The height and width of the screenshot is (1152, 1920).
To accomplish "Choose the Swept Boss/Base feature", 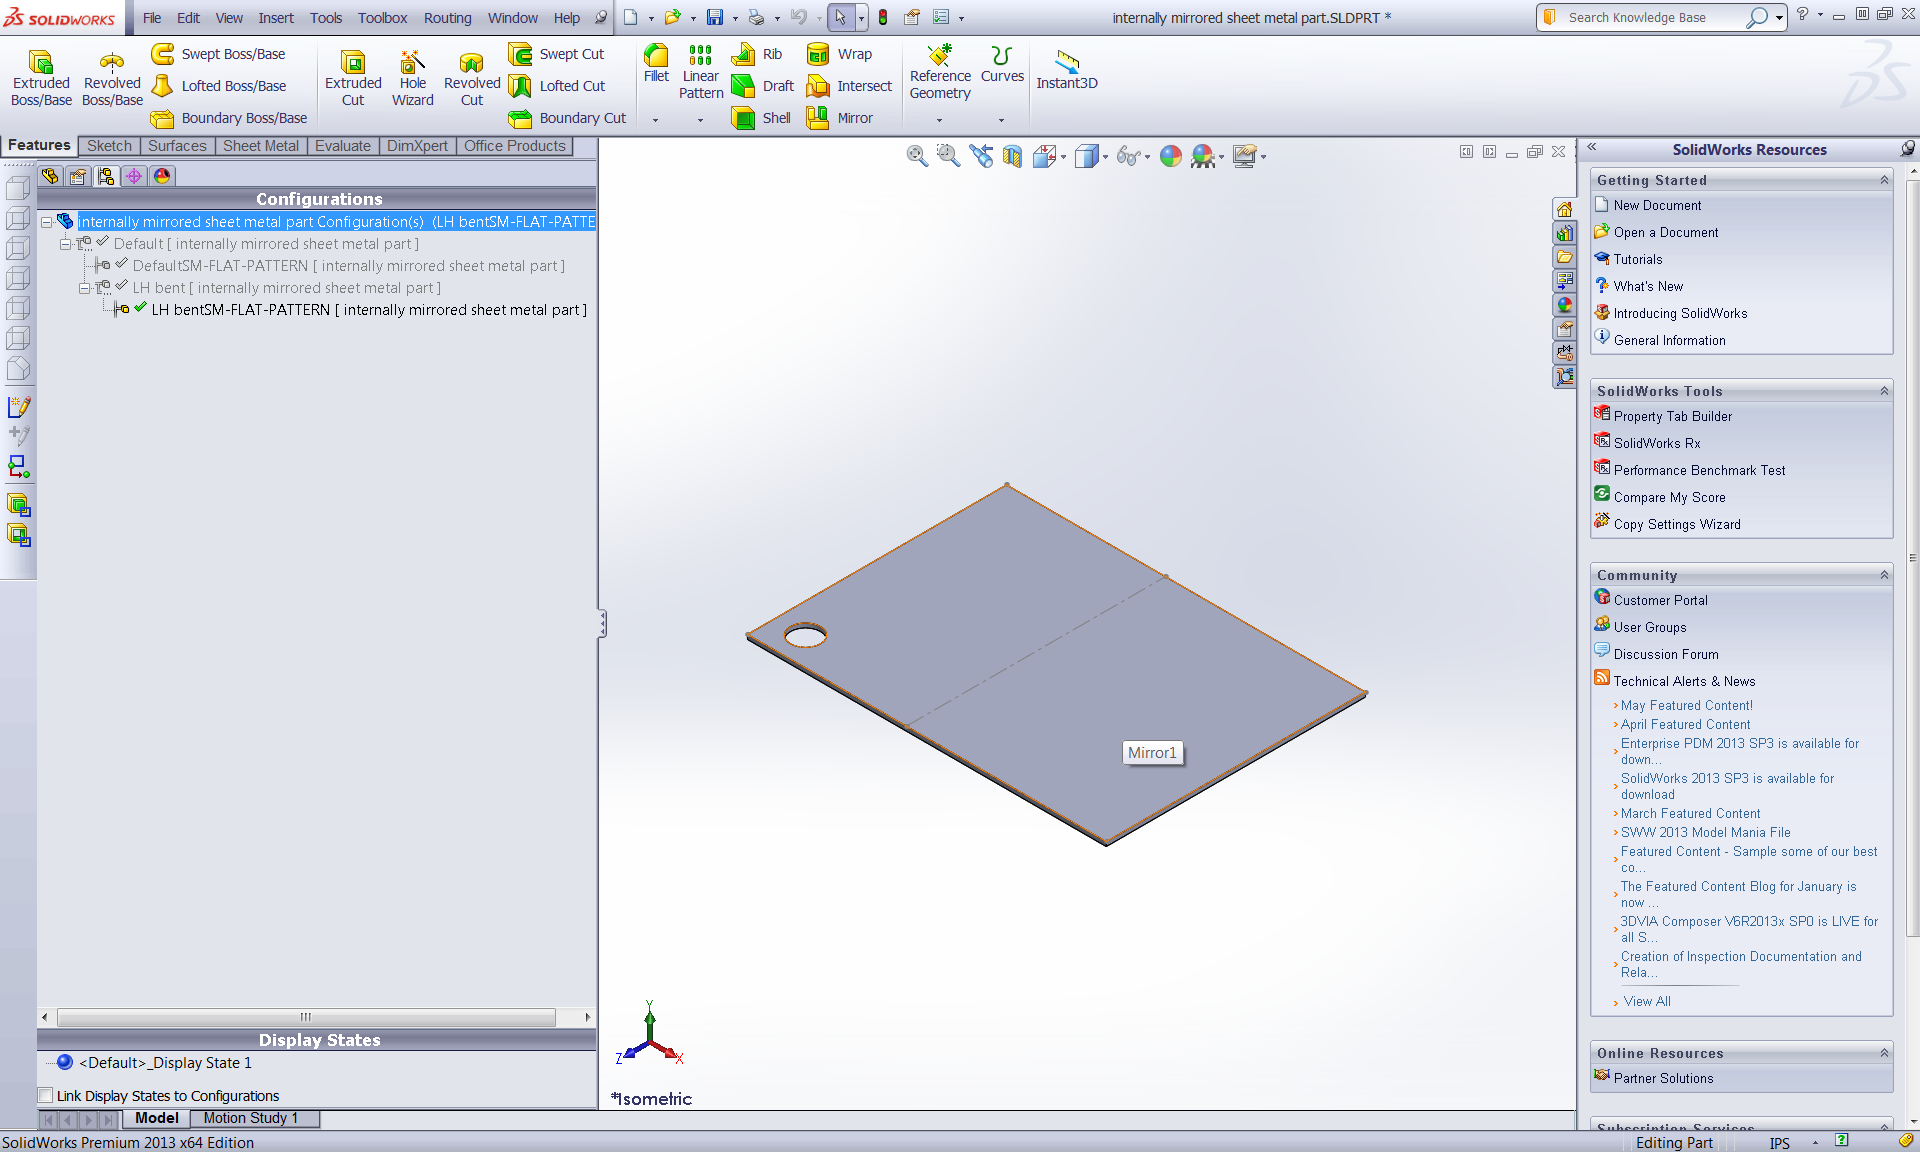I will click(219, 54).
